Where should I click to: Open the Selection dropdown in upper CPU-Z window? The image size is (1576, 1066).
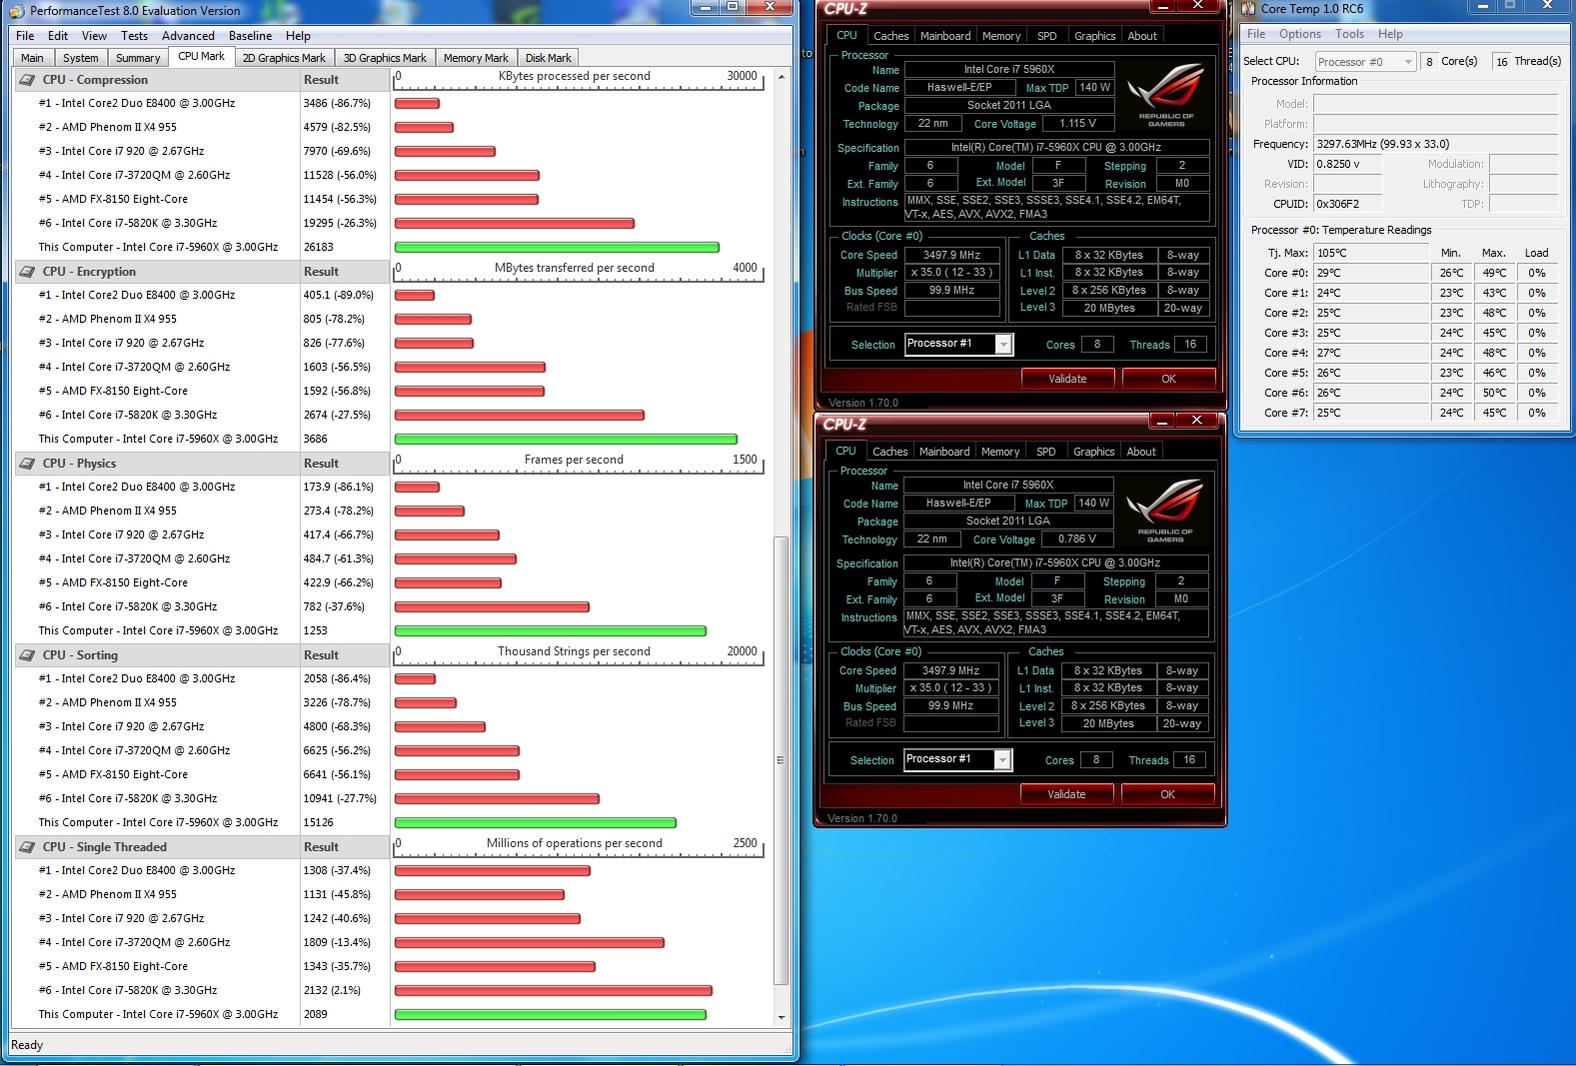pos(1003,345)
